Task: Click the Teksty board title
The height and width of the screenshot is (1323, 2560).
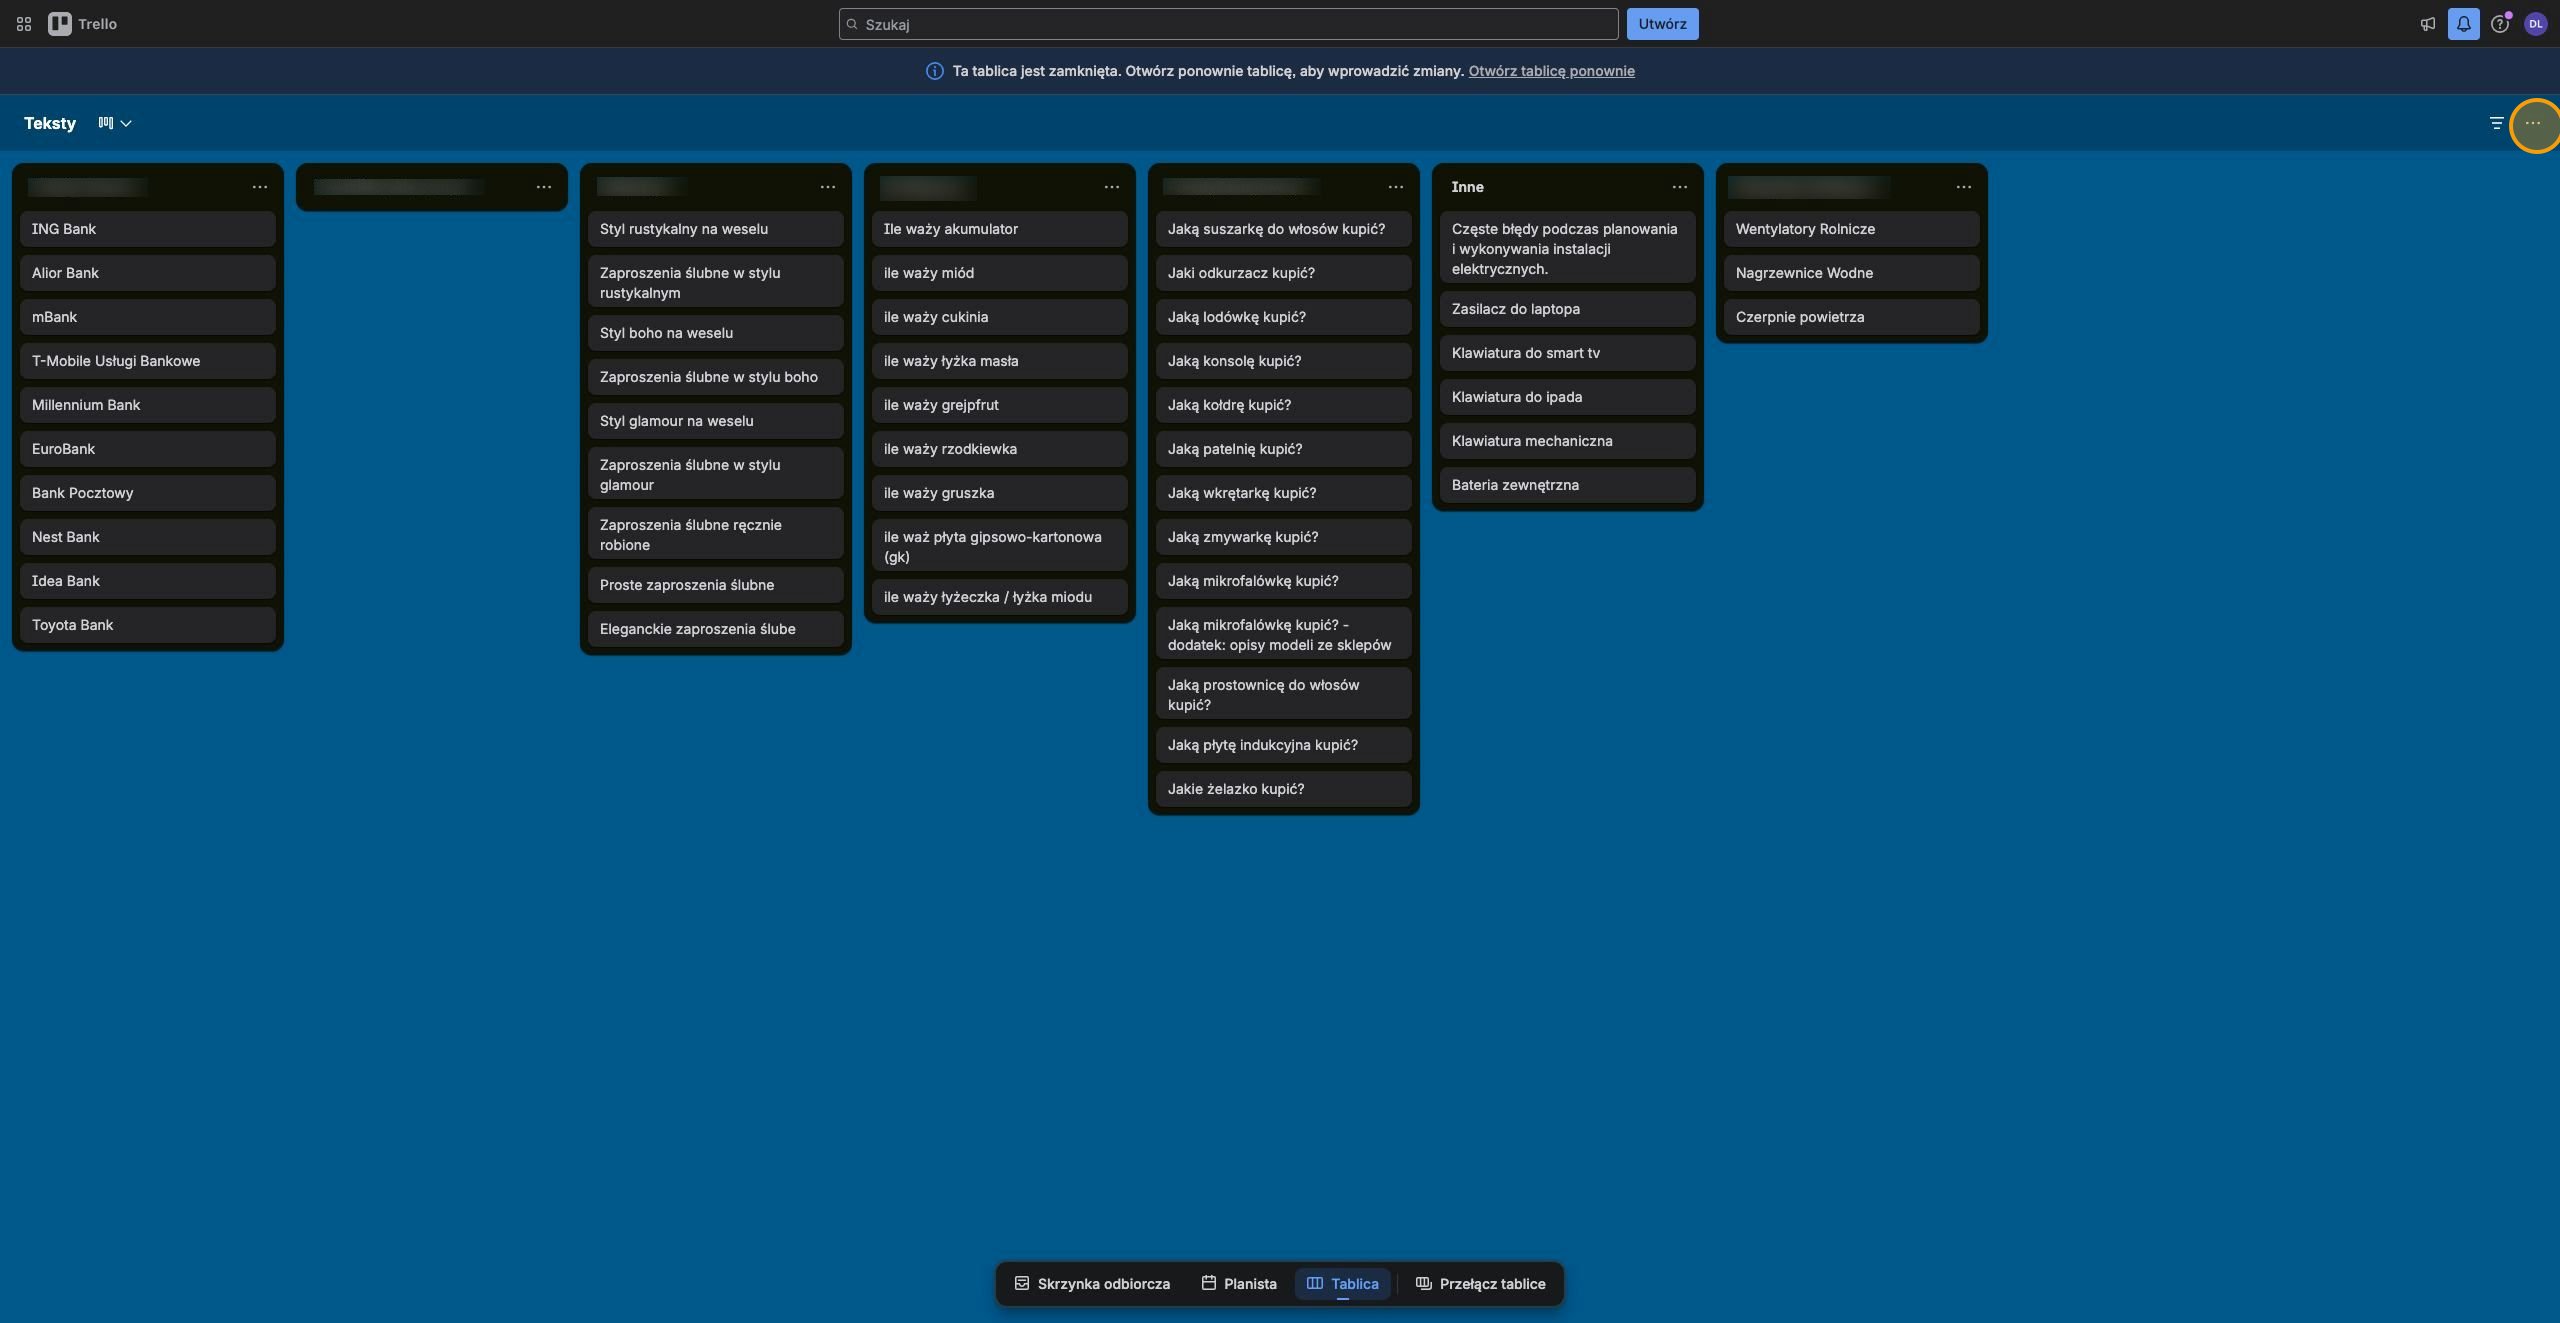Action: point(50,123)
